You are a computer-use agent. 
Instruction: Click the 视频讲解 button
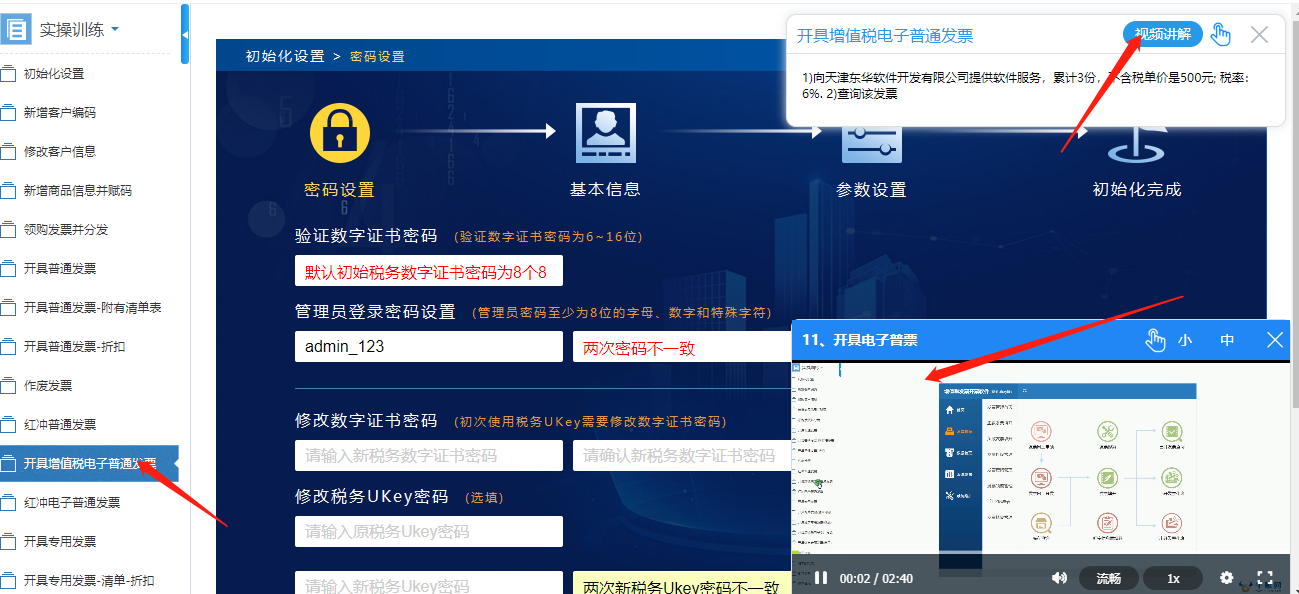point(1163,35)
